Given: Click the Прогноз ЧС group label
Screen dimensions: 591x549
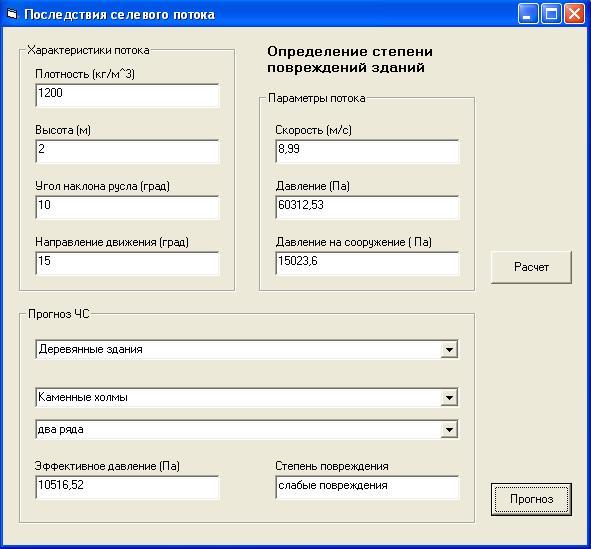Looking at the screenshot, I should coord(59,314).
